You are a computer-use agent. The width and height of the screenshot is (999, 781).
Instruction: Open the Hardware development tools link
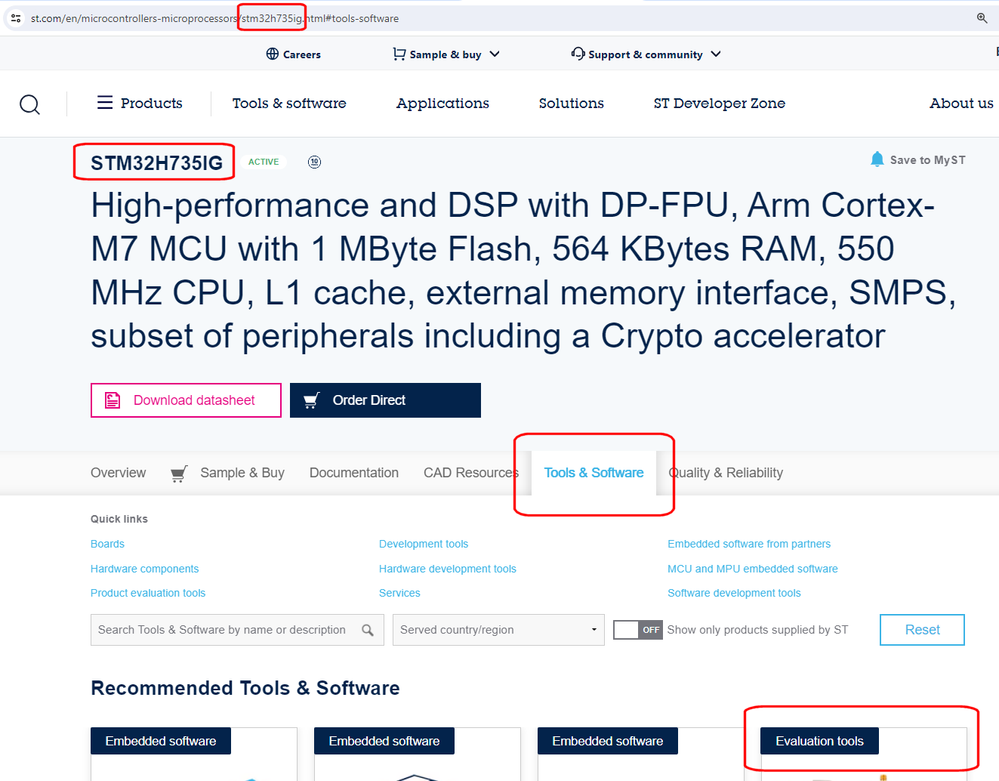point(447,569)
